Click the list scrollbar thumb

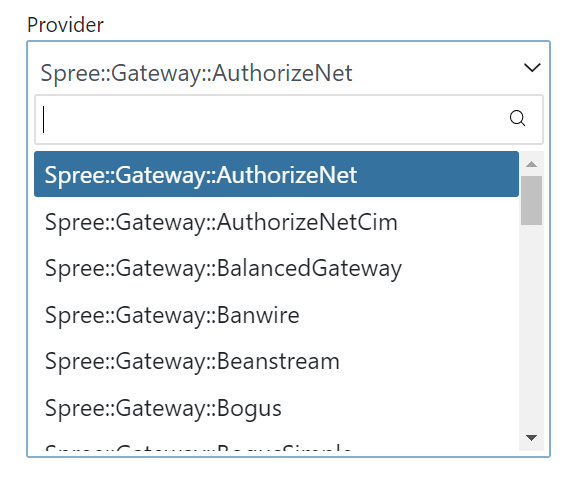click(531, 200)
